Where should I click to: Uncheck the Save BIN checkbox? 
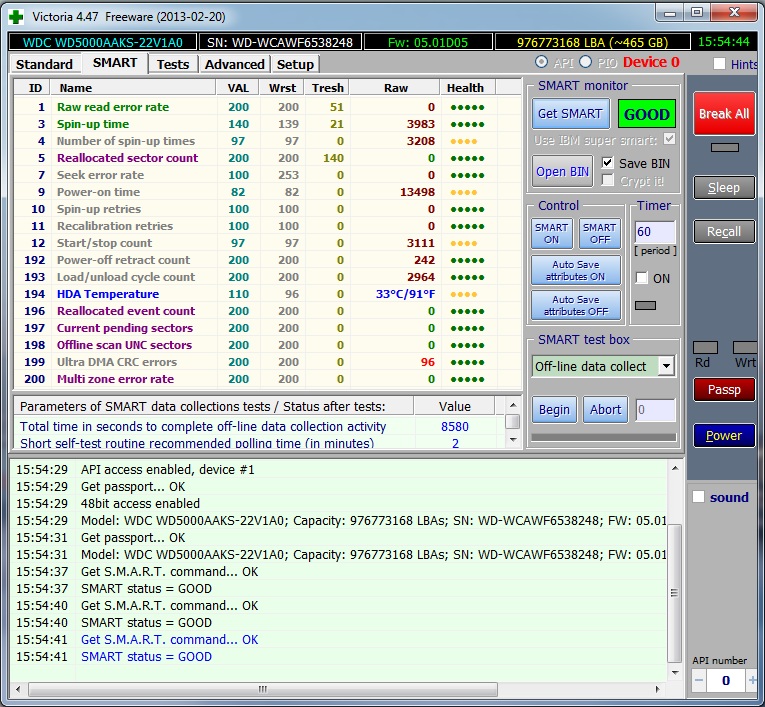coord(607,162)
